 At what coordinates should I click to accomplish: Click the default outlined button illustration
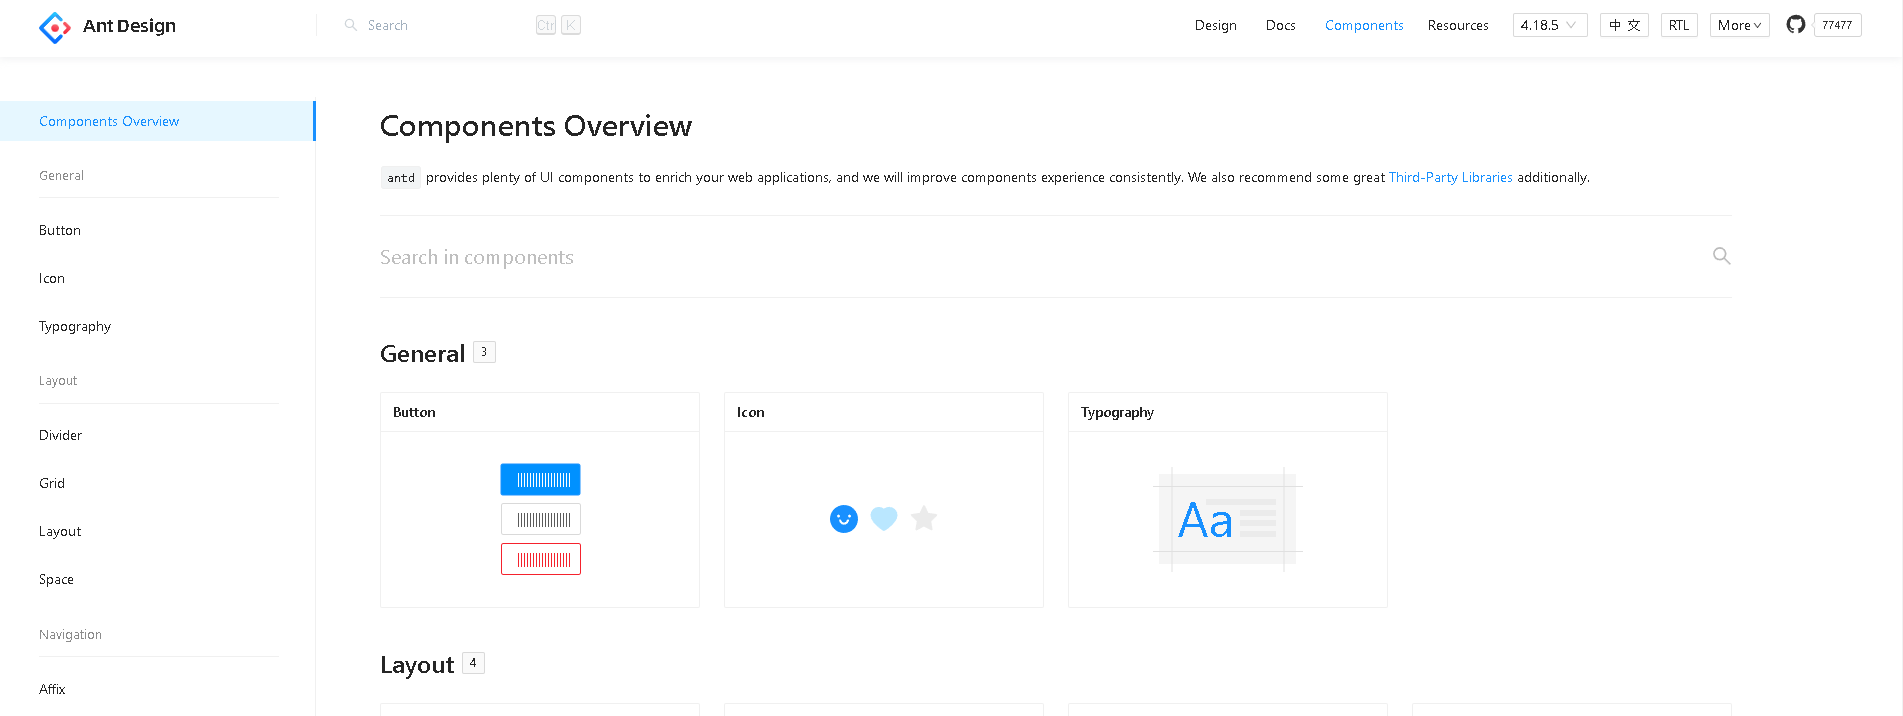(540, 520)
